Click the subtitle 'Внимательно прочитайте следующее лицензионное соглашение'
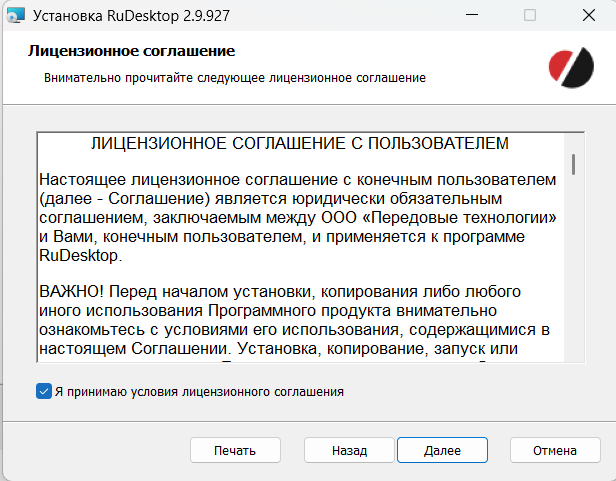Viewport: 616px width, 481px height. point(235,77)
